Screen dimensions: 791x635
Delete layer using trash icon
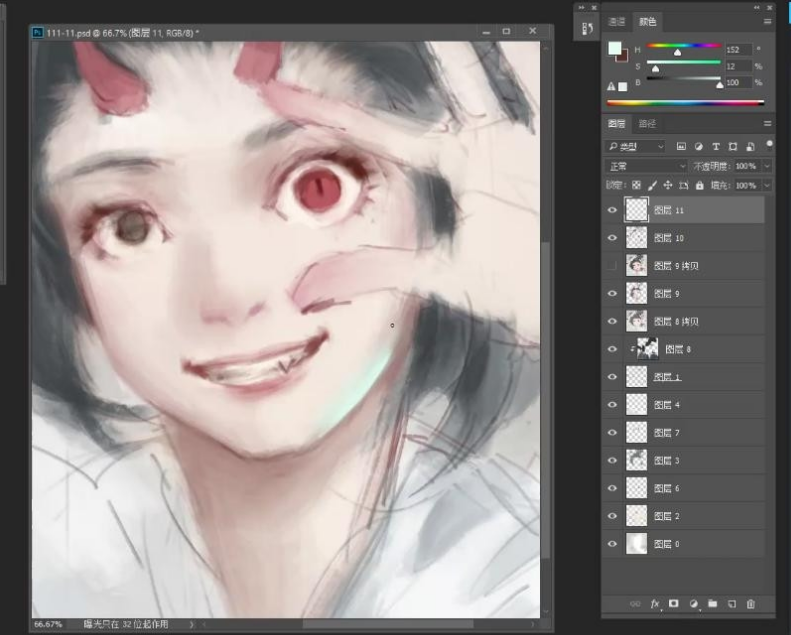[x=750, y=604]
